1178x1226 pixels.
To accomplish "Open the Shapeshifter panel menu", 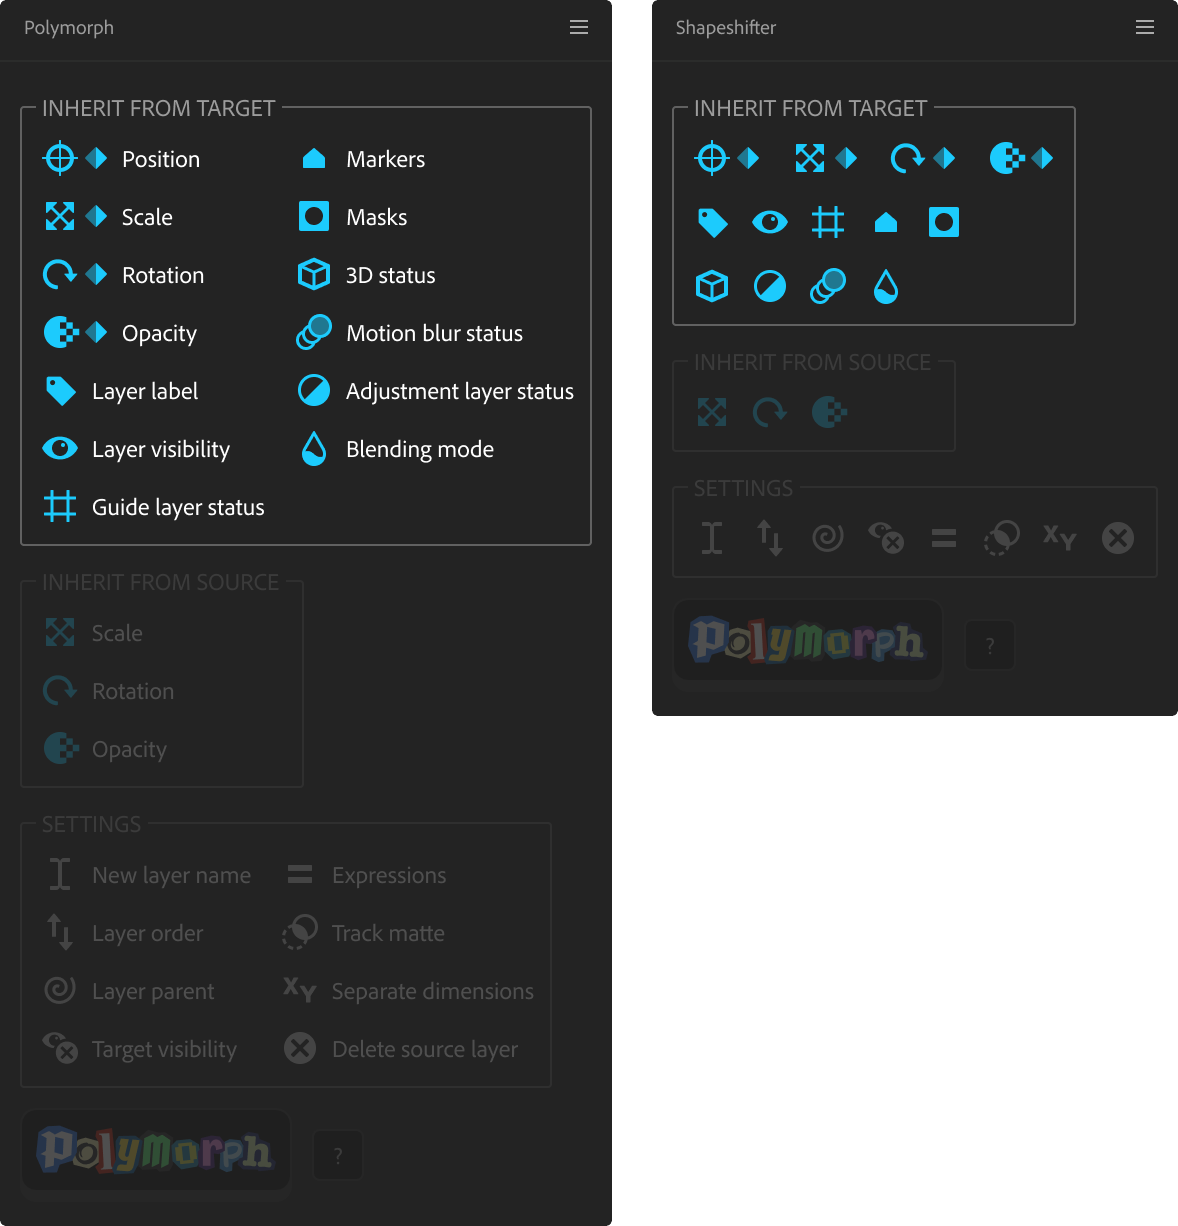I will pos(1145,27).
